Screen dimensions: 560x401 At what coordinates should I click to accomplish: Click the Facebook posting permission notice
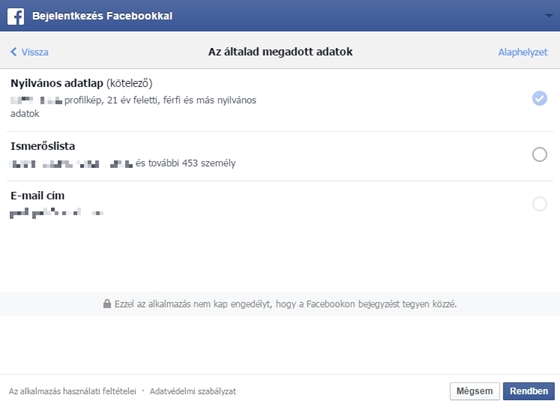click(x=285, y=304)
